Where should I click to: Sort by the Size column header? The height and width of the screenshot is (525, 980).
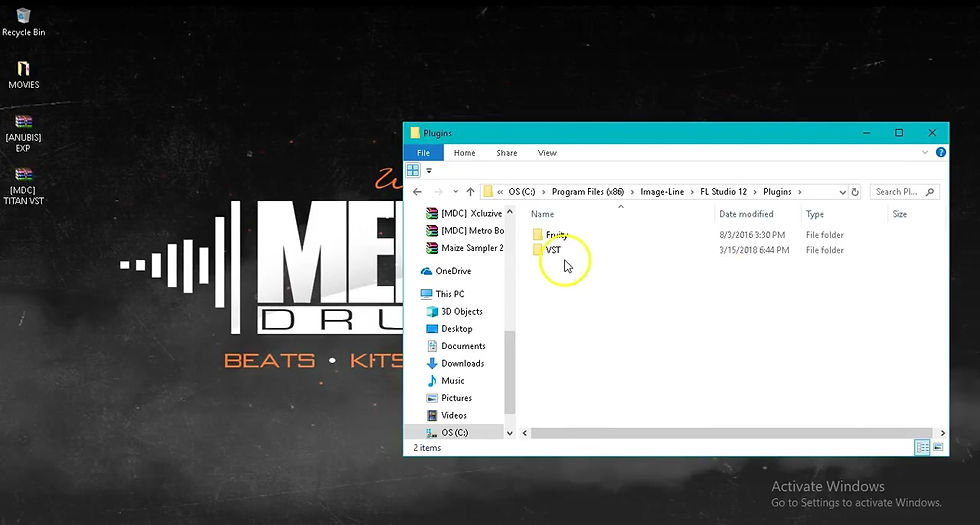pyautogui.click(x=899, y=214)
